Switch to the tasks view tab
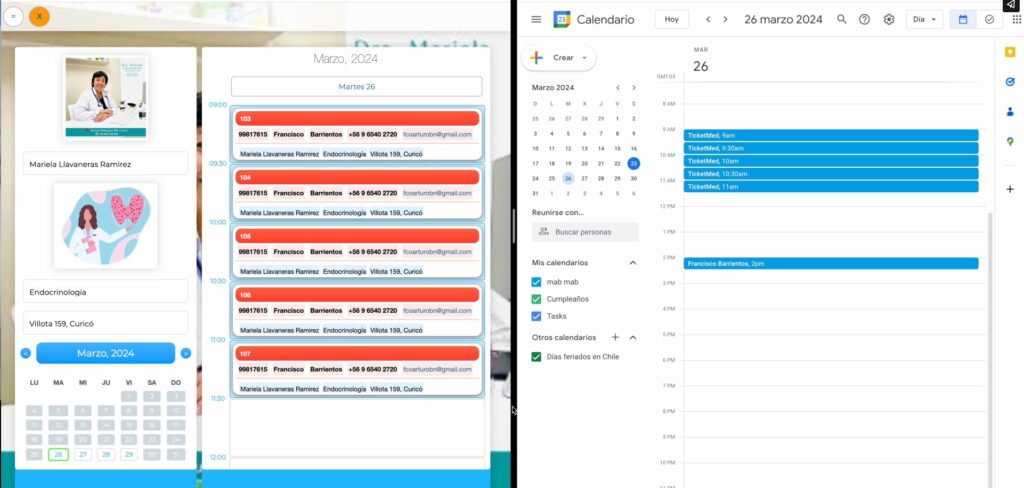1024x488 pixels. (x=989, y=19)
